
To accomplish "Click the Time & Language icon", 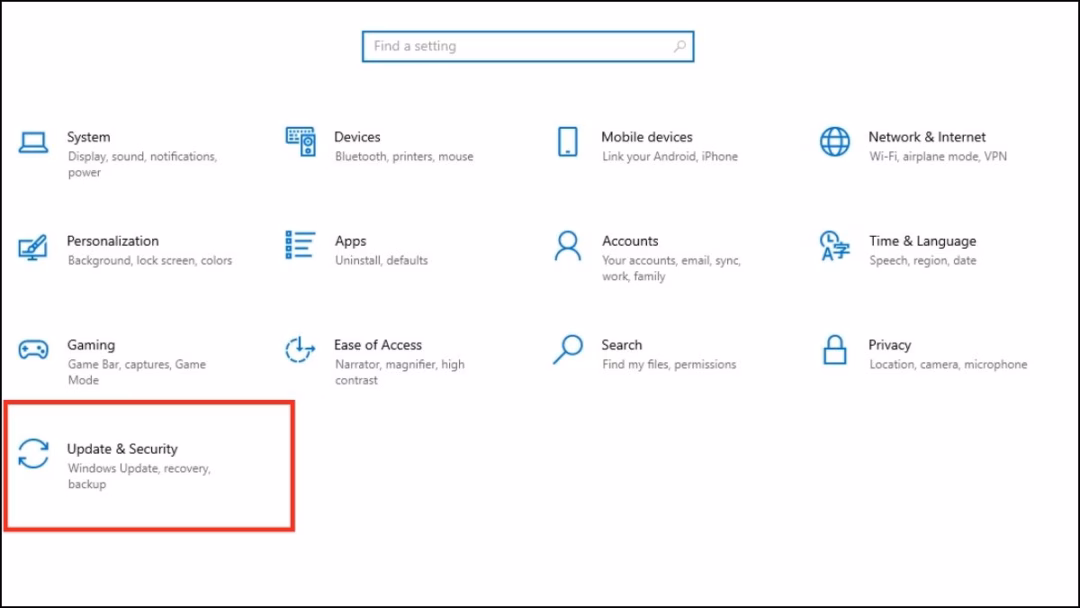I will coord(835,247).
